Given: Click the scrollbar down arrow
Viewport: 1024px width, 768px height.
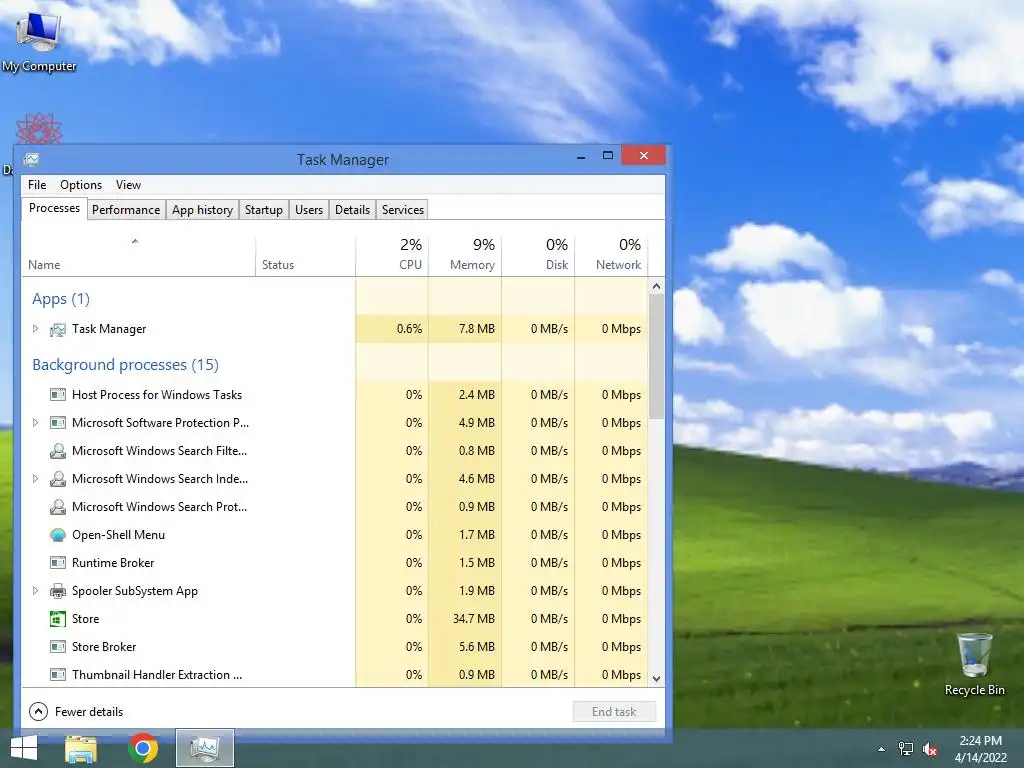Looking at the screenshot, I should (656, 679).
